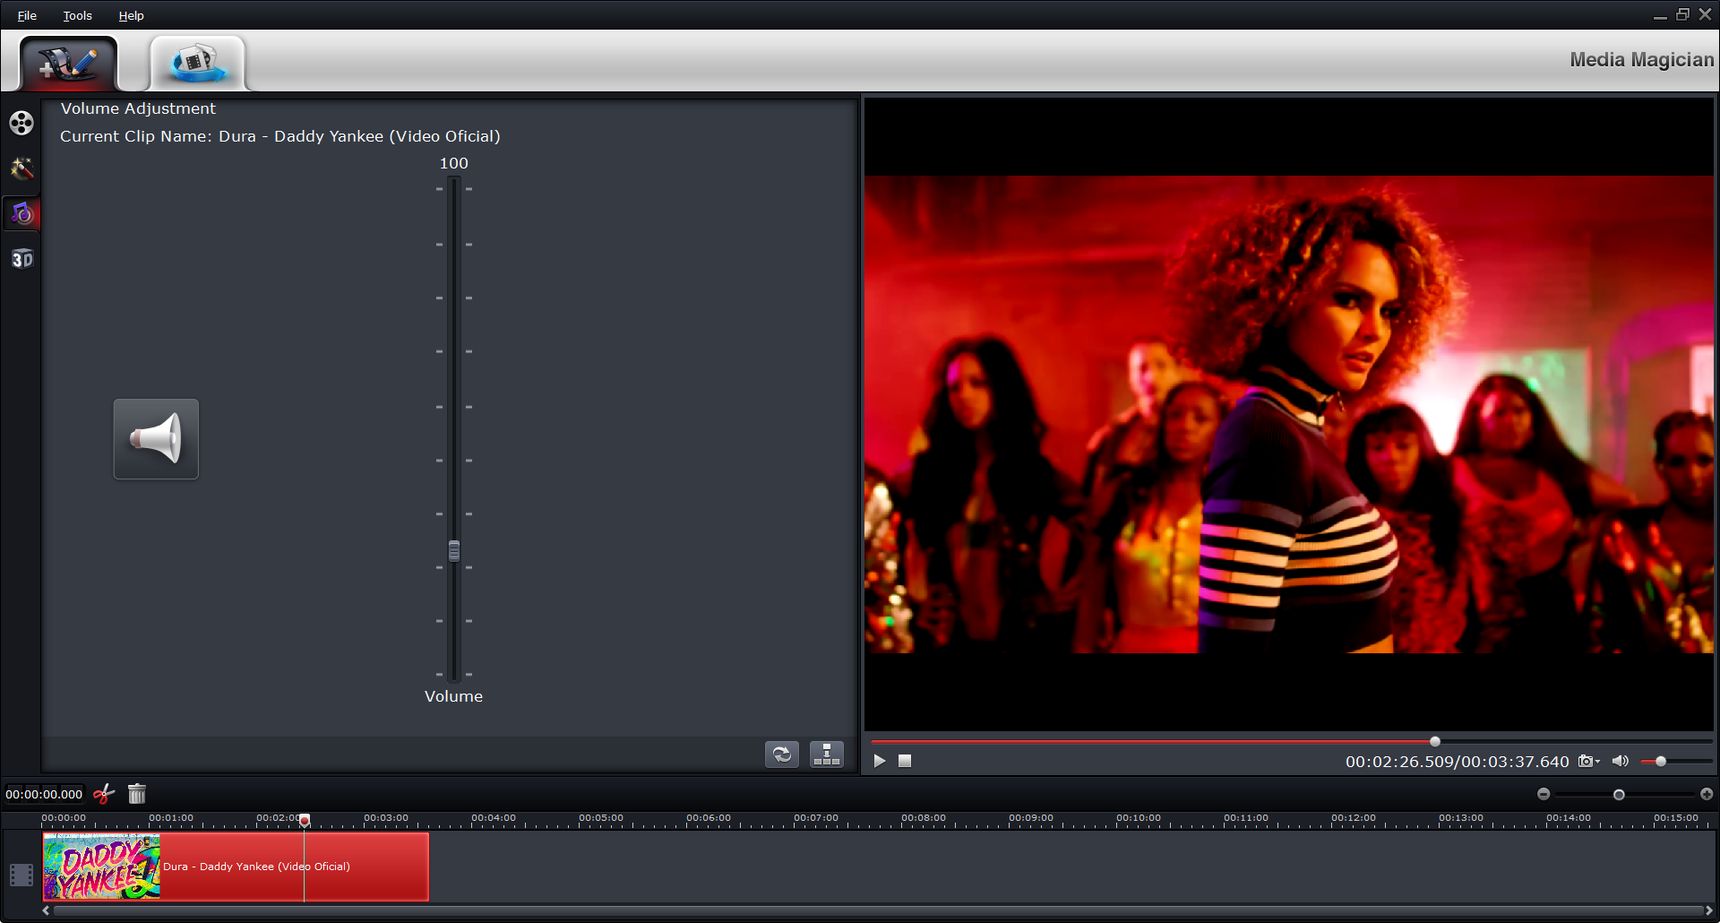Select the audio music note panel
The height and width of the screenshot is (923, 1720).
pos(21,213)
